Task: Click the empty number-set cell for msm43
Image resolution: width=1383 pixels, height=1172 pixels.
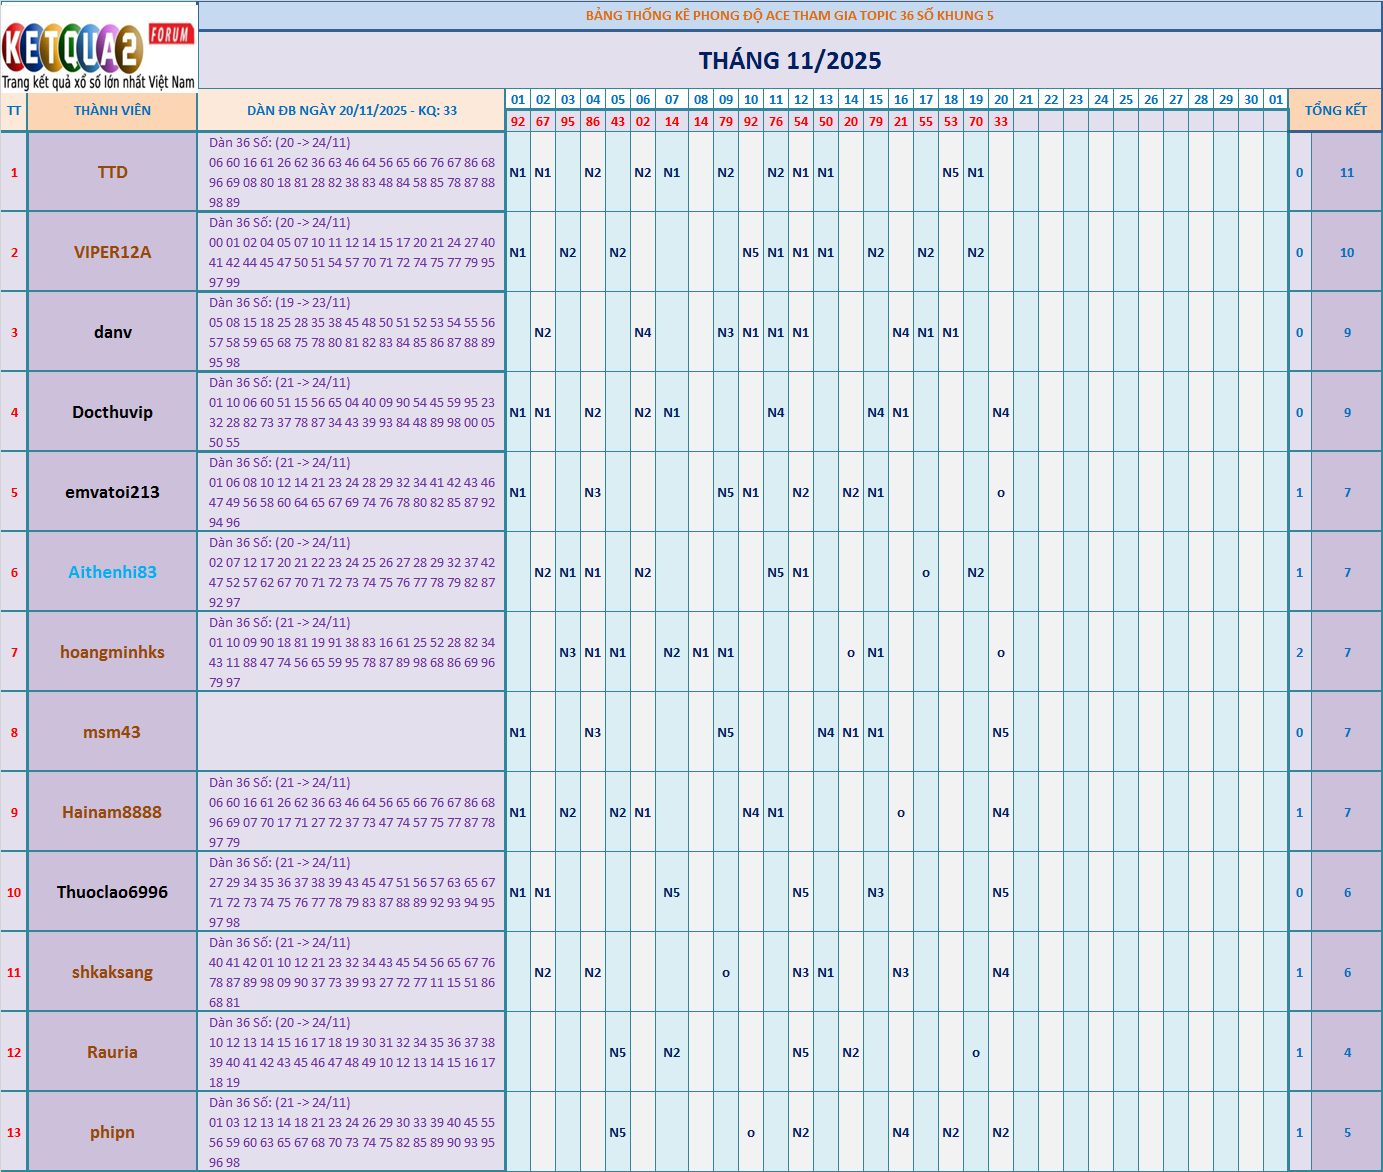Action: (x=351, y=732)
